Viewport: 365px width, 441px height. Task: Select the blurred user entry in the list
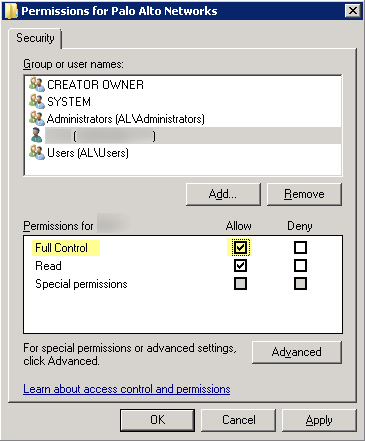coord(183,136)
